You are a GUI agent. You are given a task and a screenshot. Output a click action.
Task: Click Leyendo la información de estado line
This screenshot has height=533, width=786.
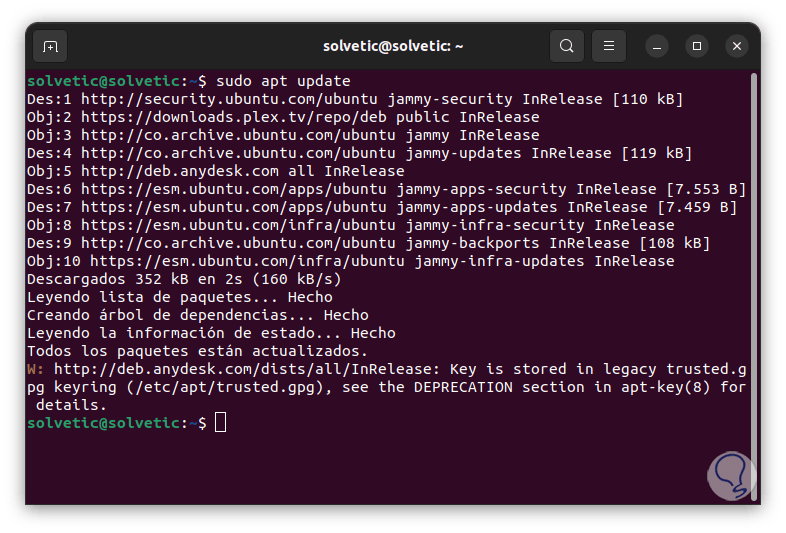click(x=211, y=334)
